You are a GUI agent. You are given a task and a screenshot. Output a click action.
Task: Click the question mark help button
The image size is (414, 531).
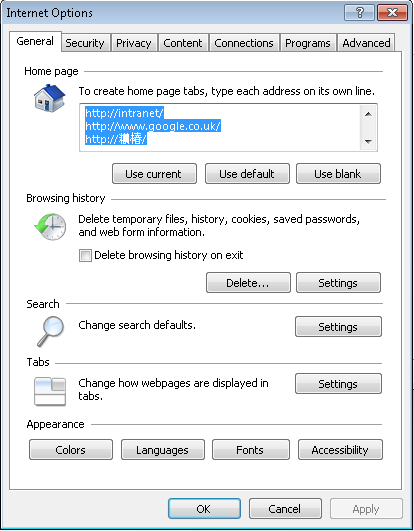pyautogui.click(x=359, y=13)
